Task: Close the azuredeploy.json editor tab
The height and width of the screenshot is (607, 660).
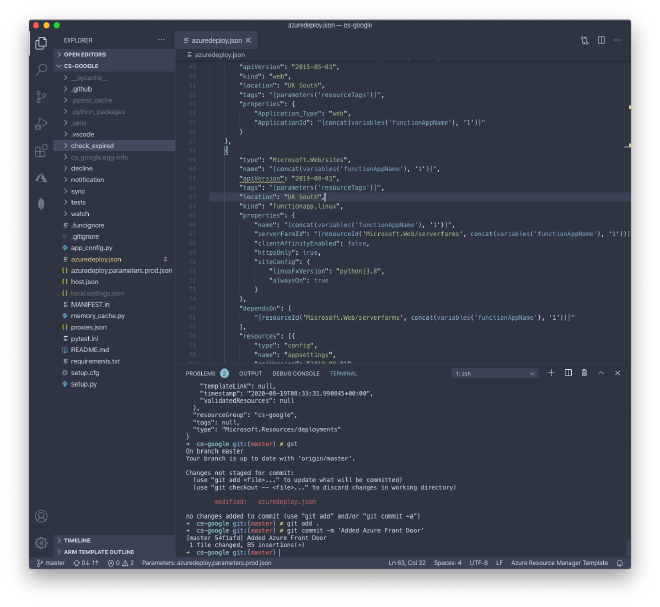Action: (x=248, y=40)
